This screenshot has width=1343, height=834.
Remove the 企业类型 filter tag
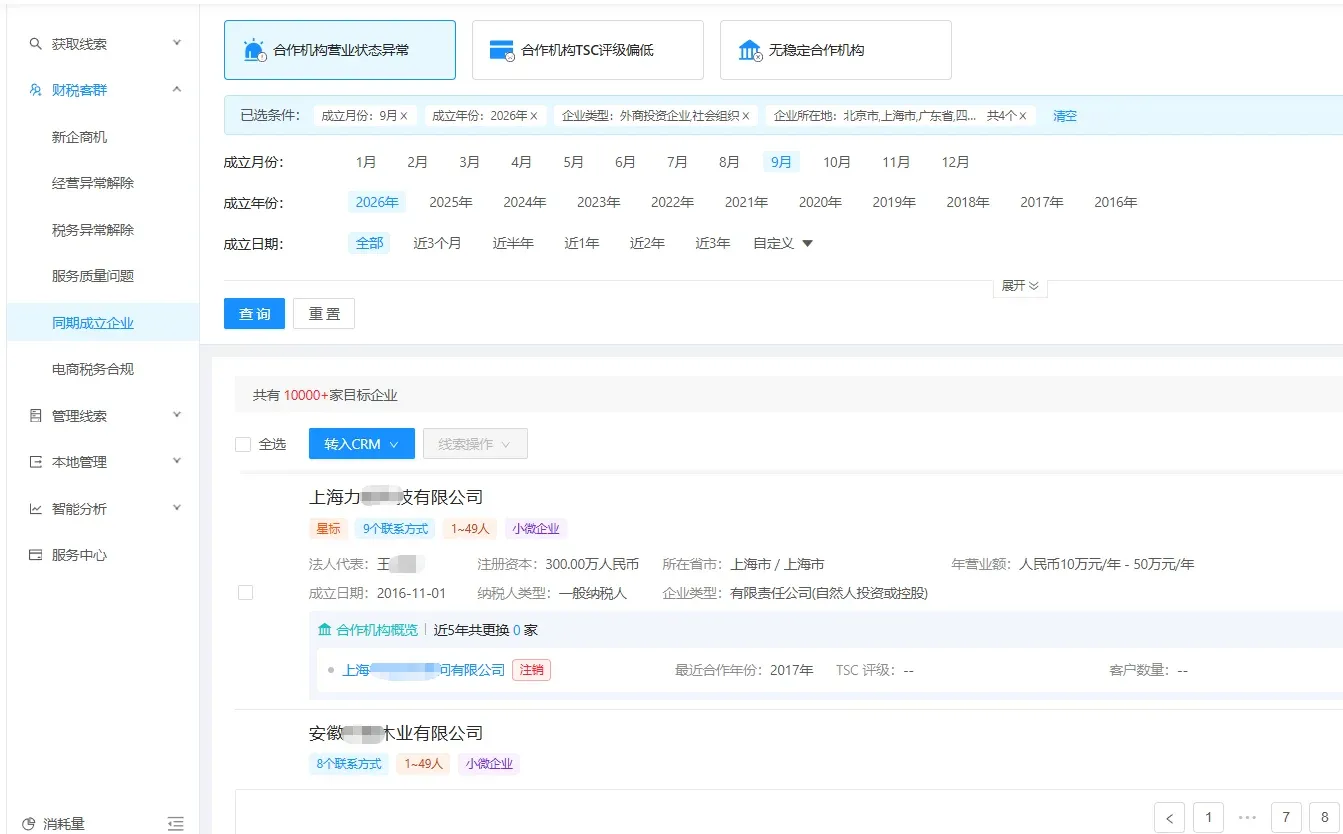click(x=746, y=116)
